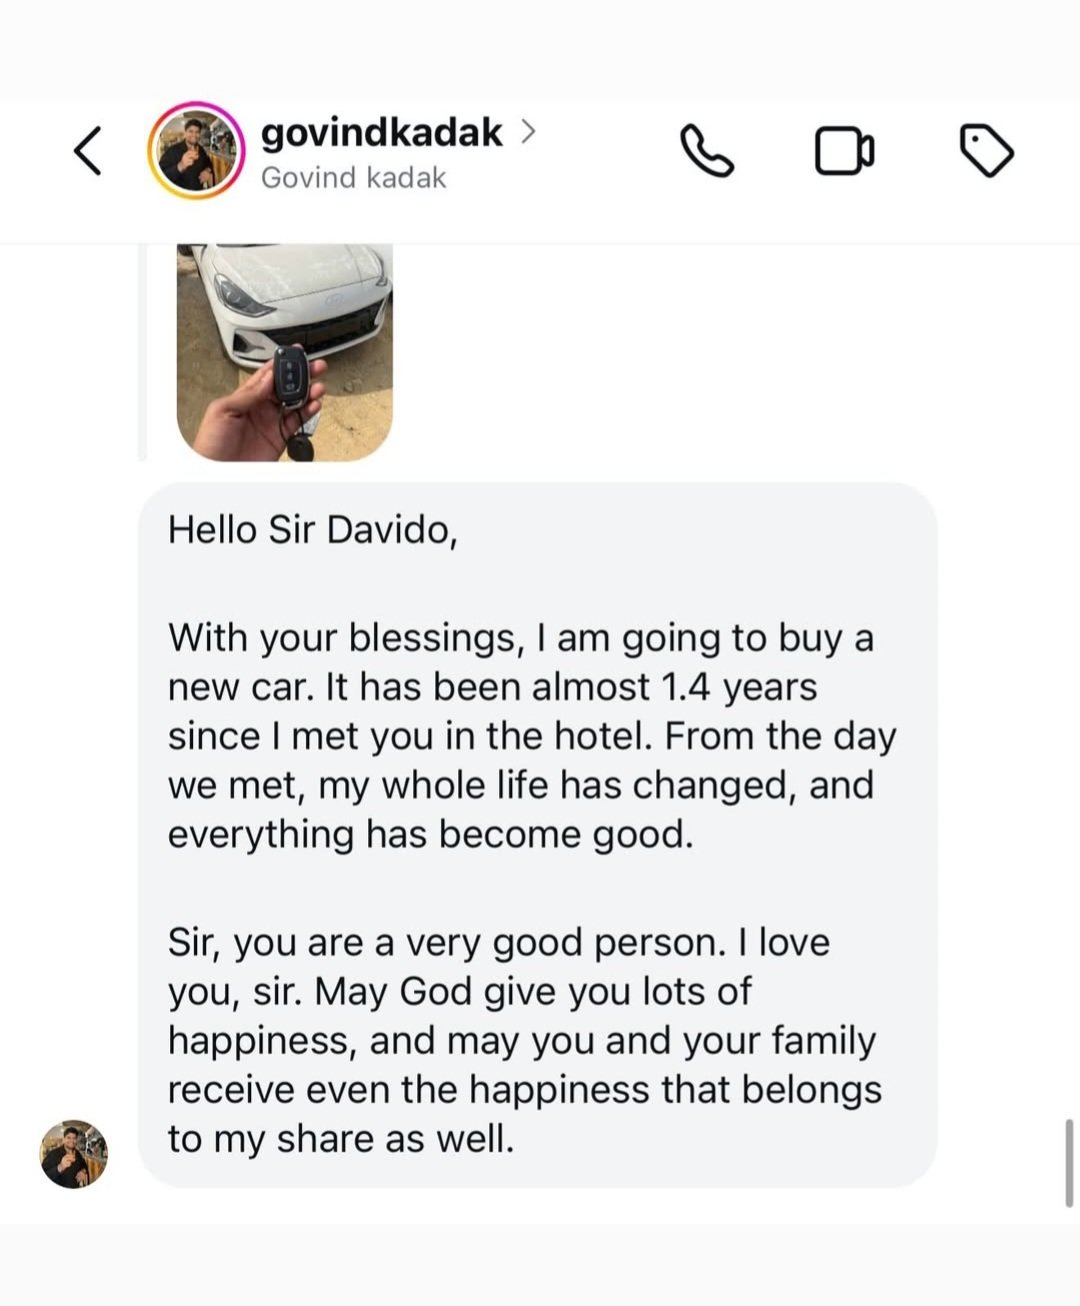The image size is (1080, 1306).
Task: Click the vertical reply bar beside the photo
Action: [x=142, y=352]
